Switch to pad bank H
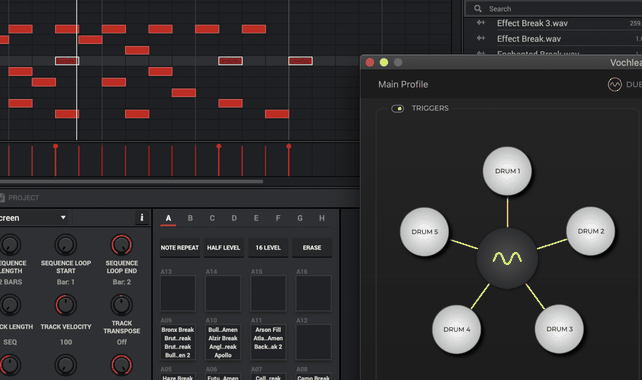Image resolution: width=642 pixels, height=380 pixels. [x=322, y=218]
